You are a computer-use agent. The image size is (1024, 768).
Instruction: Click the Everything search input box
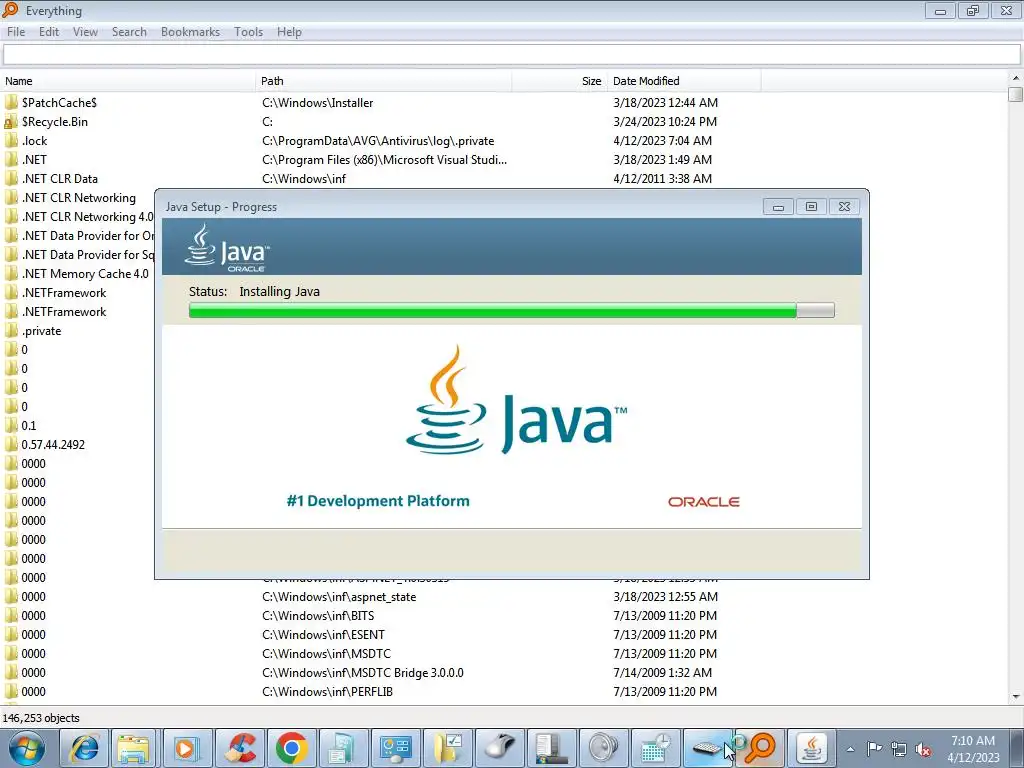click(x=511, y=55)
